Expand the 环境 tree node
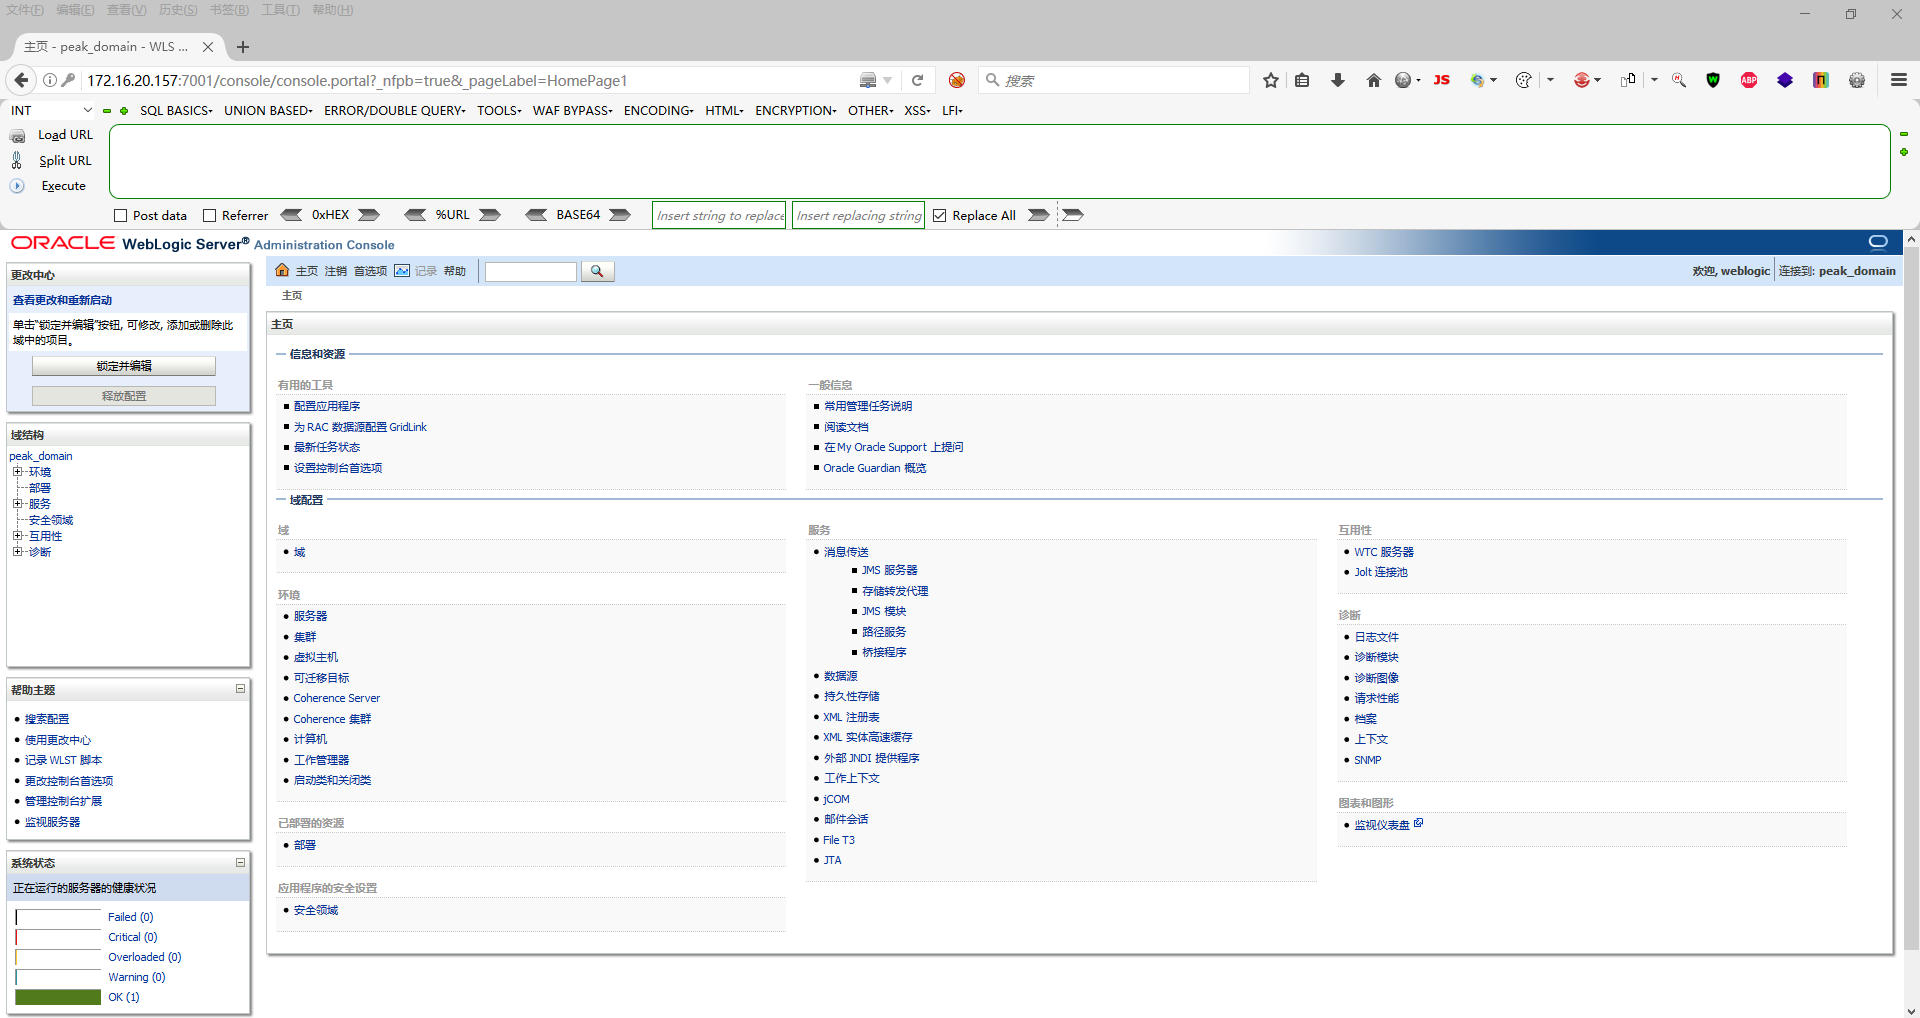Screen dimensions: 1920x1018 [18, 471]
